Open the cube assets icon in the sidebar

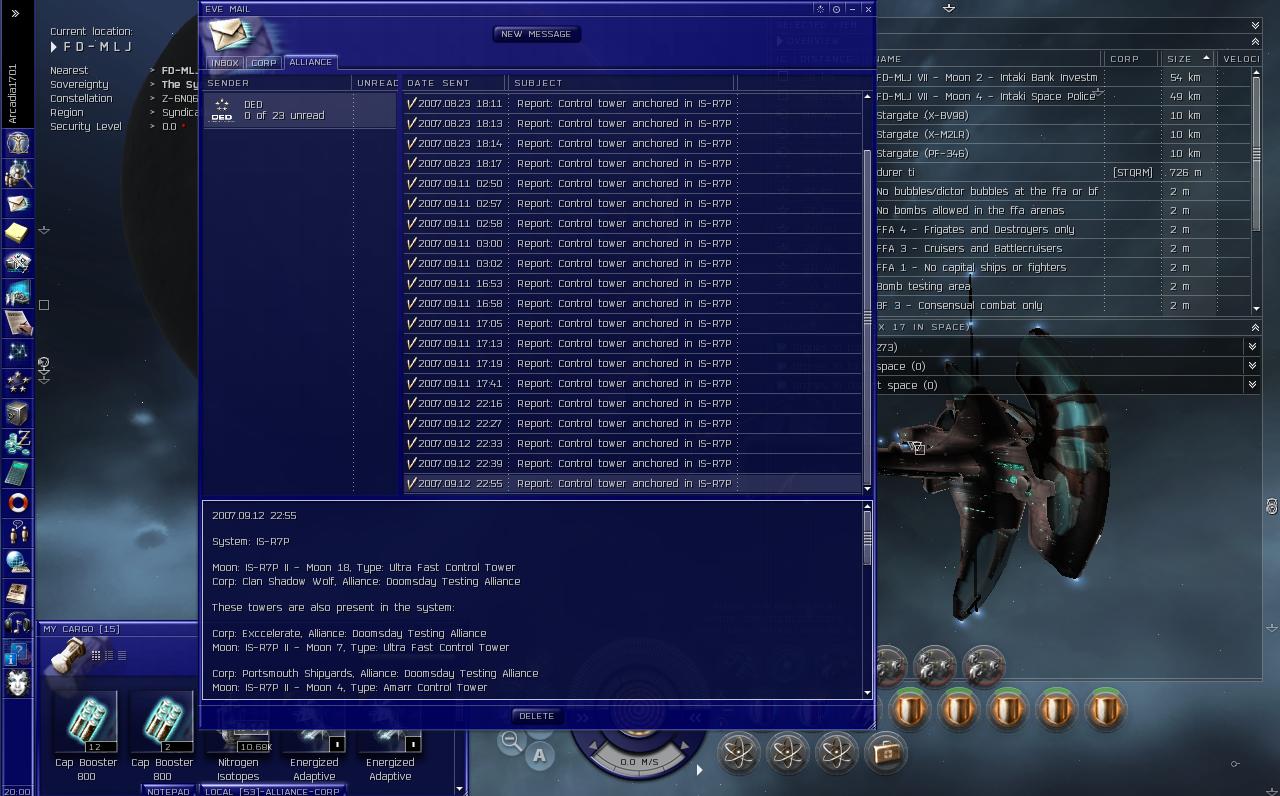pos(17,413)
